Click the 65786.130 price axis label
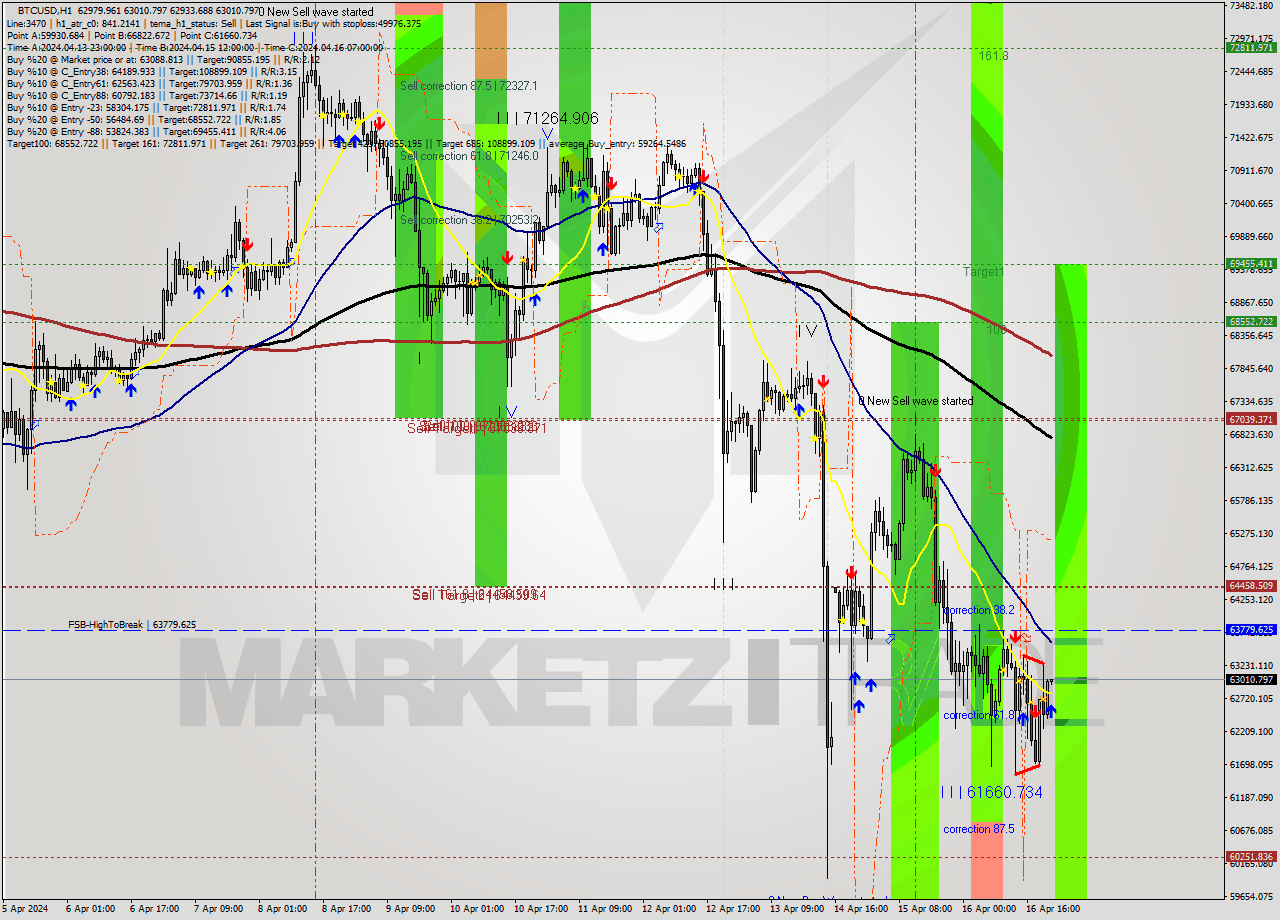 (x=1251, y=500)
